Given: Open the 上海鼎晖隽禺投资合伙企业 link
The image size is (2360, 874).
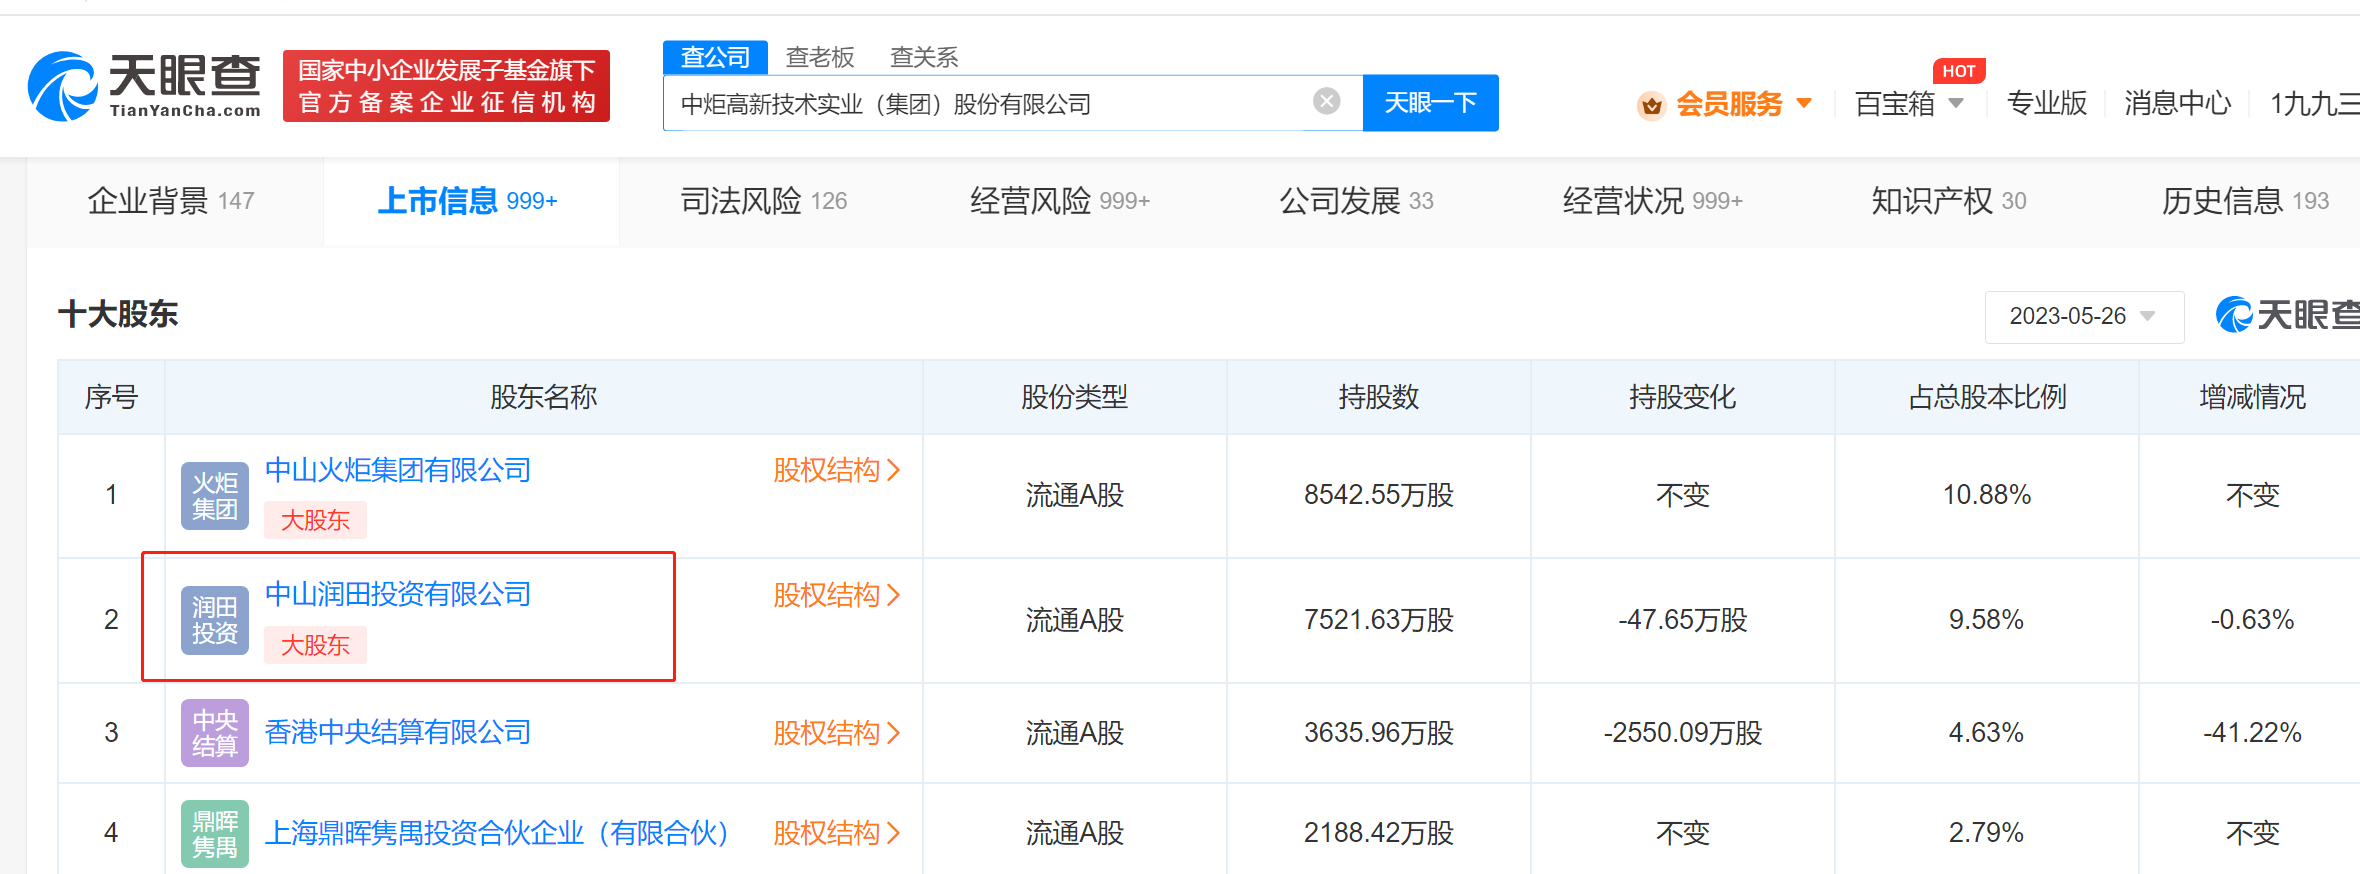Looking at the screenshot, I should (496, 833).
